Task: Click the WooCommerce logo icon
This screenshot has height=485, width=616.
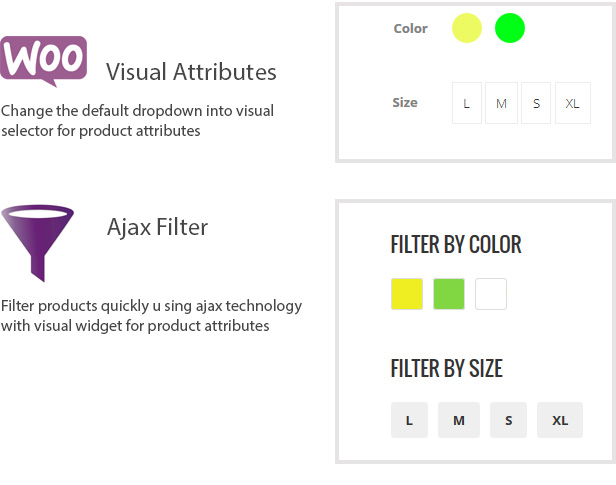Action: coord(43,61)
